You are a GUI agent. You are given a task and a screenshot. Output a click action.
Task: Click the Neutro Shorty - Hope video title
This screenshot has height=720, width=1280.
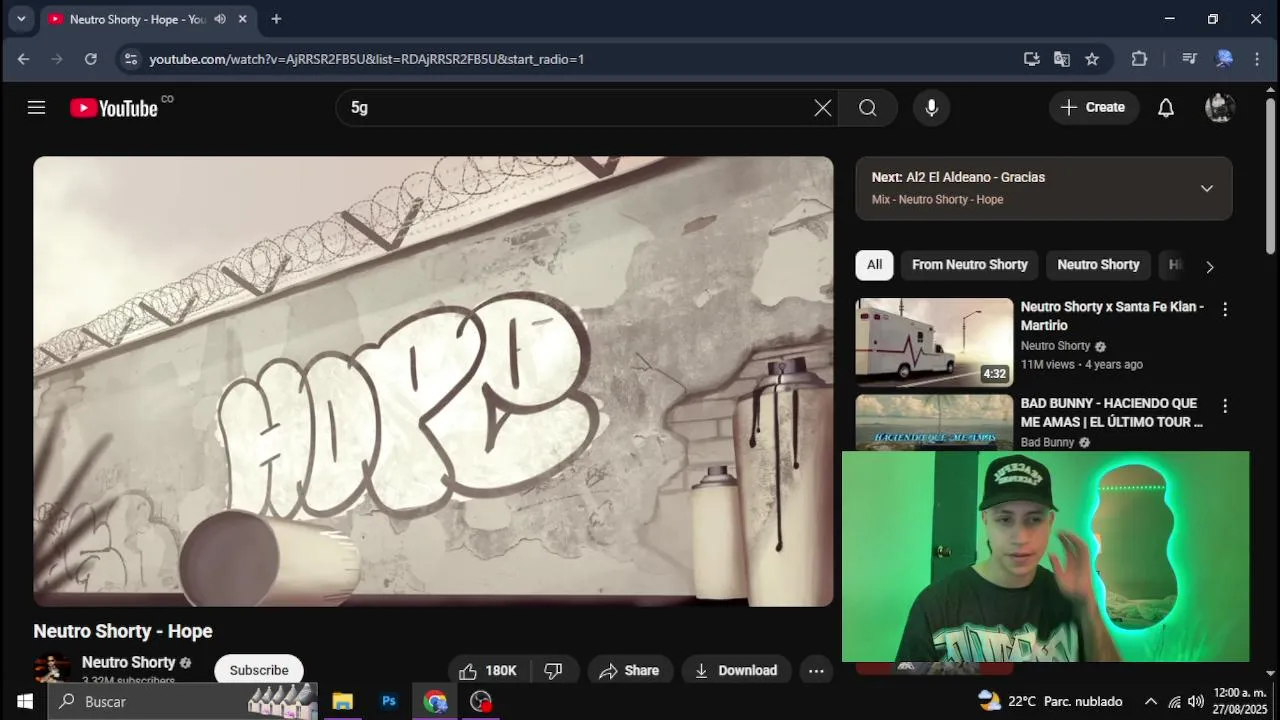(123, 631)
